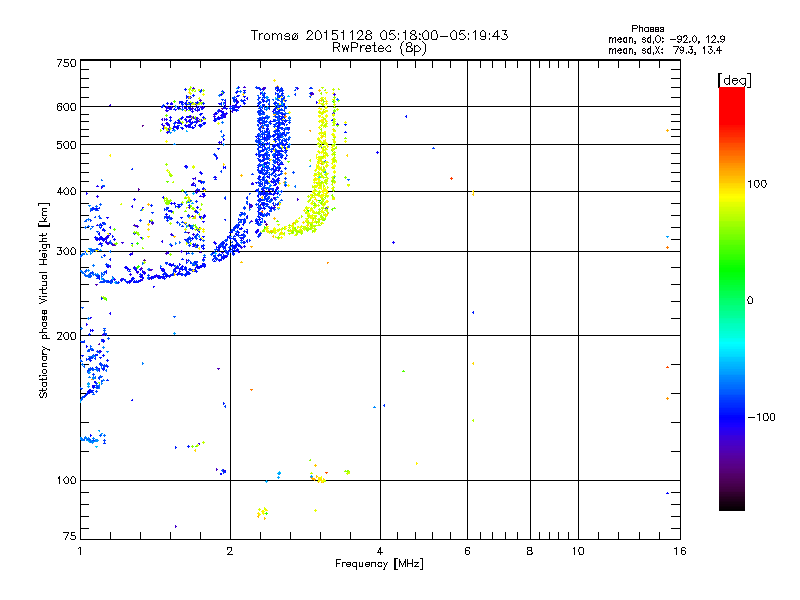Viewport: 800px width, 600px height.
Task: Click the y-axis tick label '300'
Action: click(x=66, y=251)
